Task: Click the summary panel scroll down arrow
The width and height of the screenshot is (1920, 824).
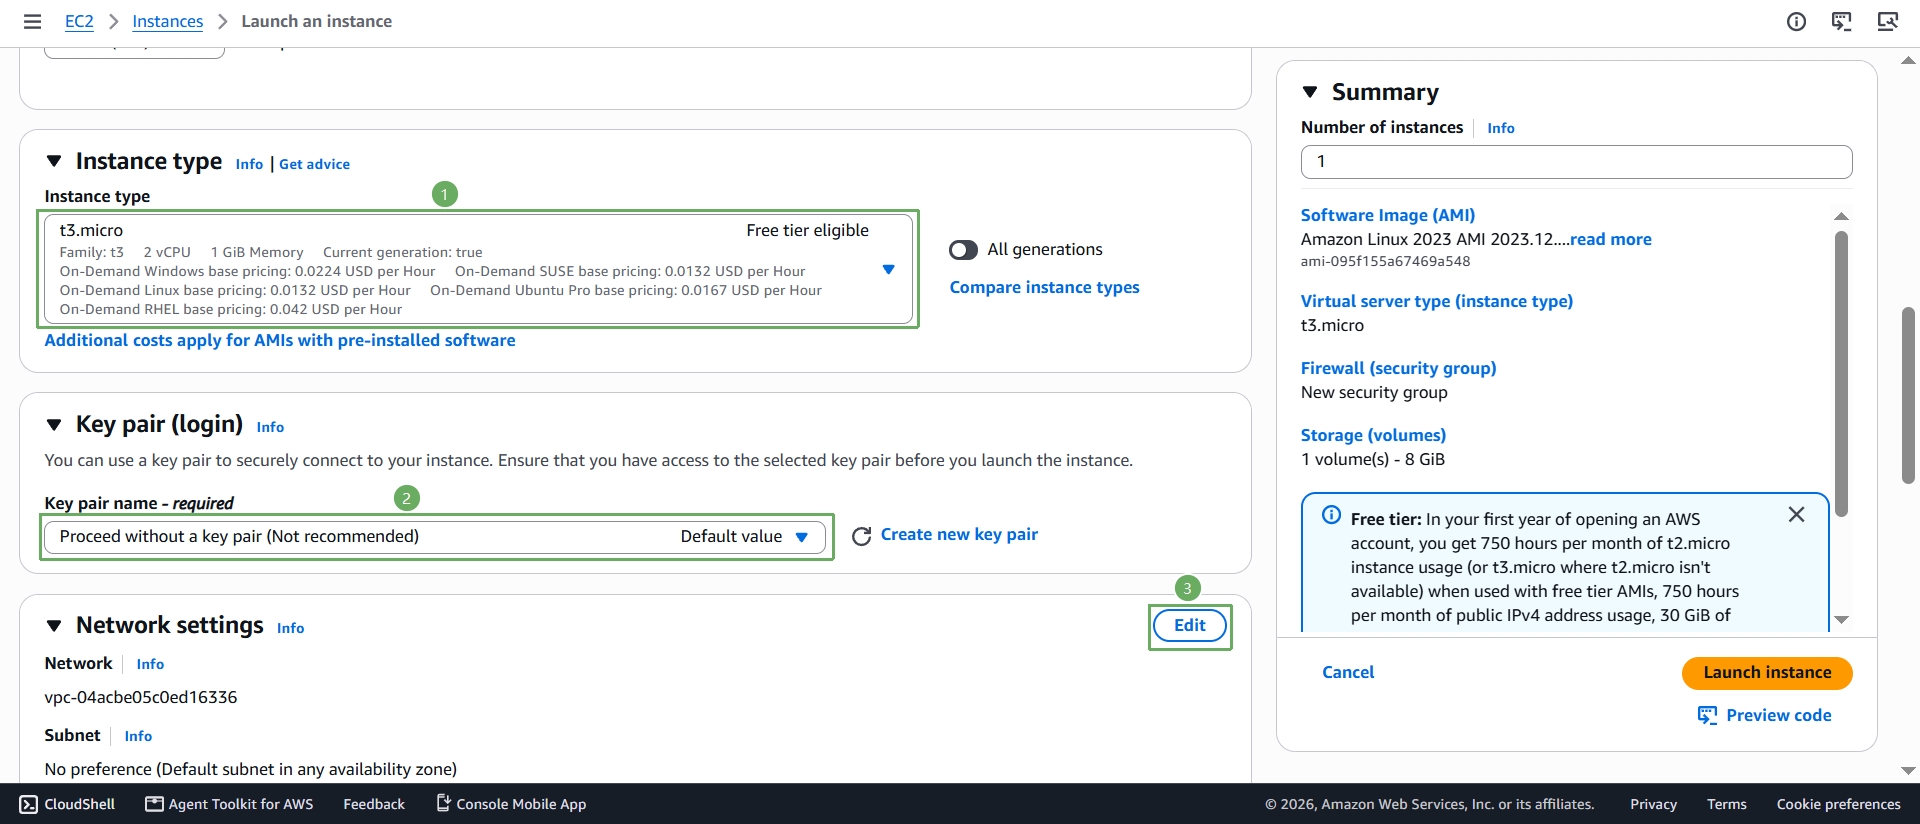Action: point(1841,620)
